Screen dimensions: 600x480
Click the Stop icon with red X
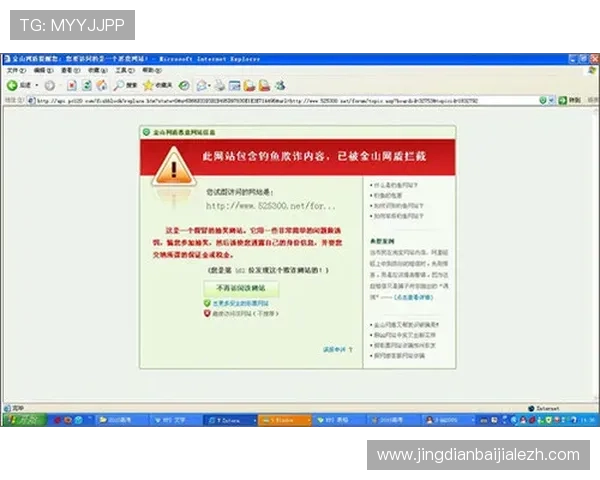click(x=72, y=85)
